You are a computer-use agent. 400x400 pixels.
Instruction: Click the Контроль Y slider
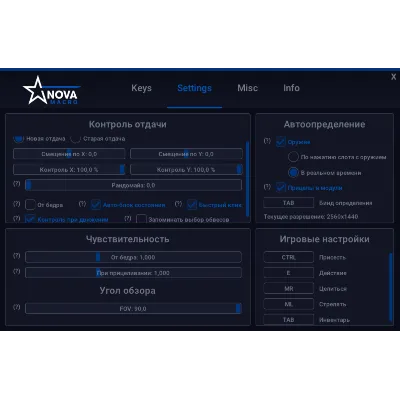[186, 170]
